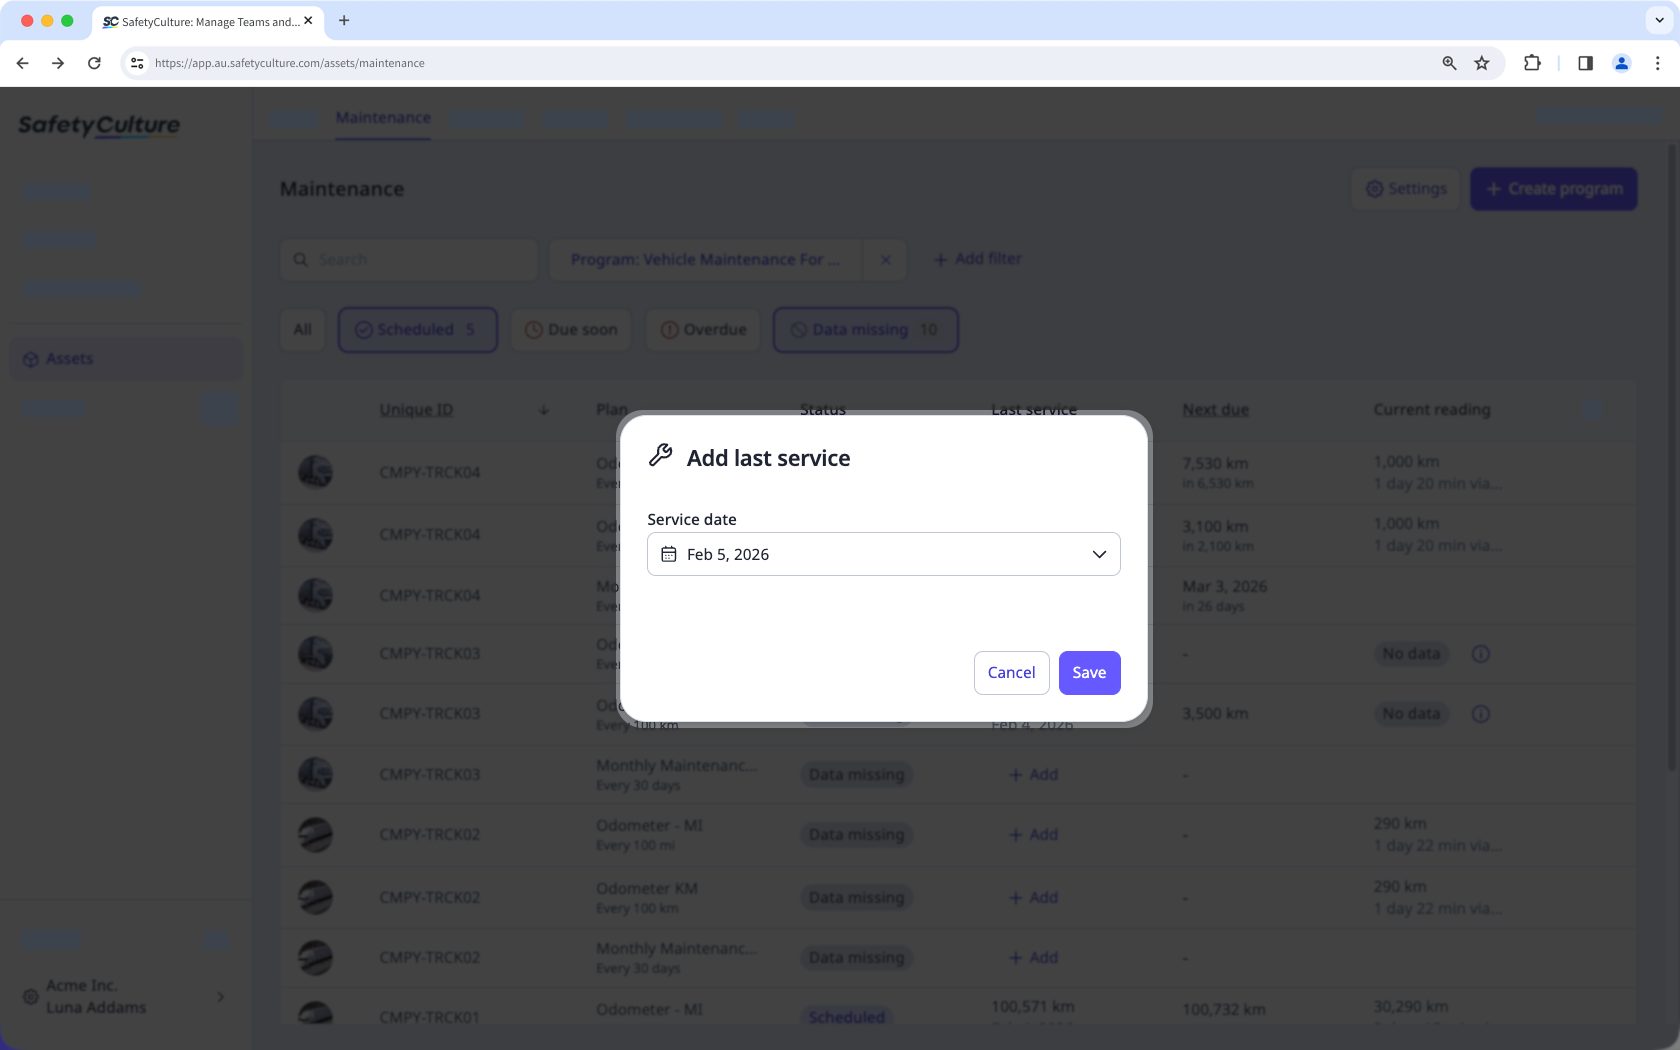Sort by Unique ID column
The image size is (1680, 1050).
(x=416, y=410)
